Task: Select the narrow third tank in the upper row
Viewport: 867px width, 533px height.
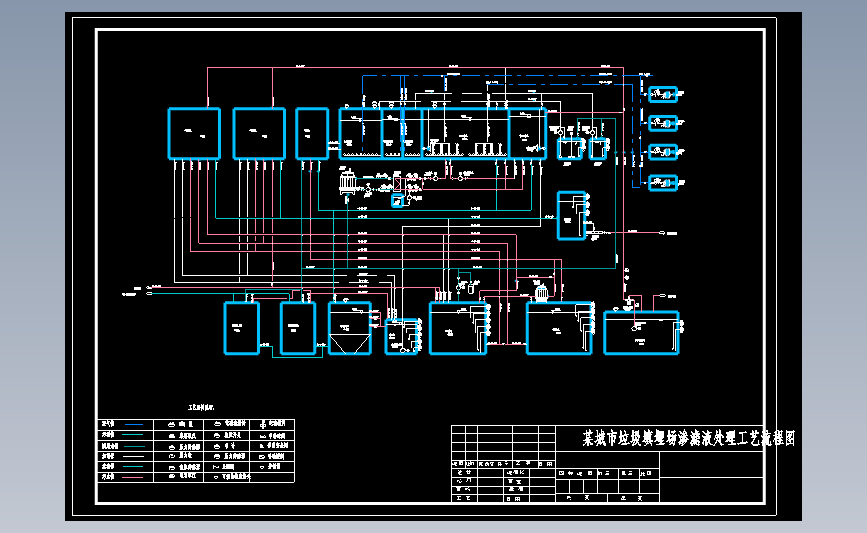Action: [312, 134]
